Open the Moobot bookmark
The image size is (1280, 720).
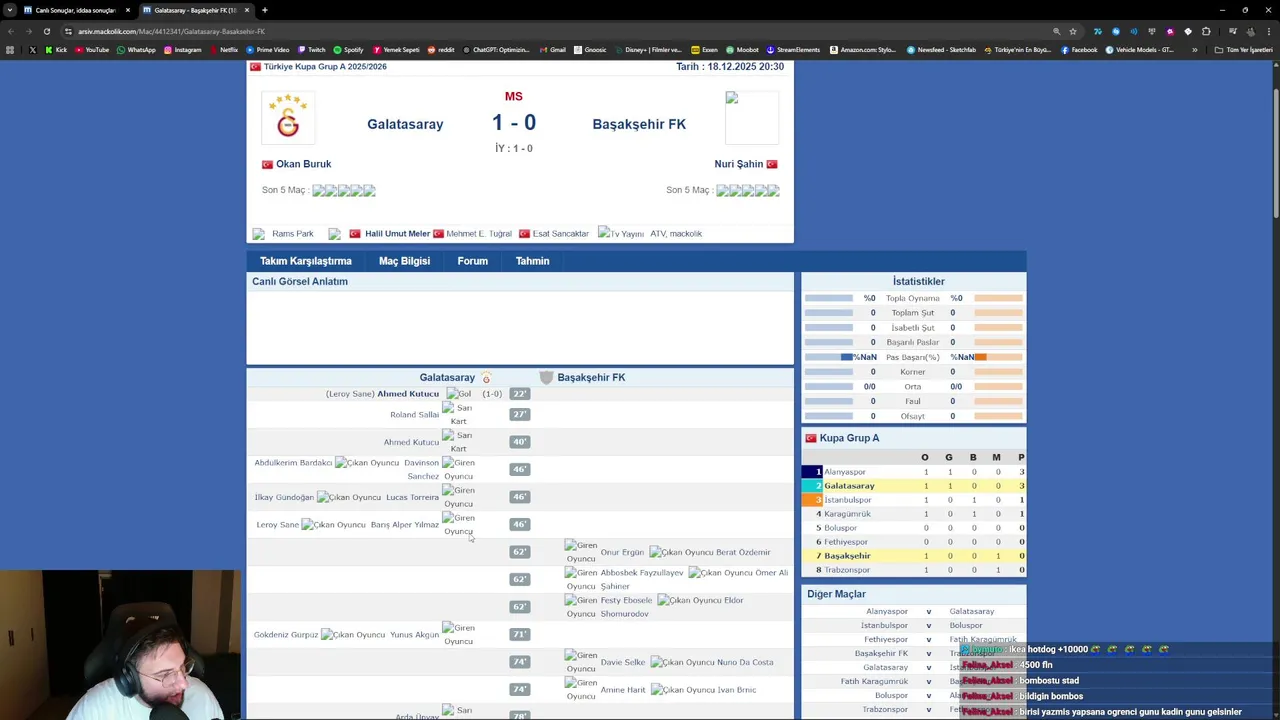(x=742, y=50)
